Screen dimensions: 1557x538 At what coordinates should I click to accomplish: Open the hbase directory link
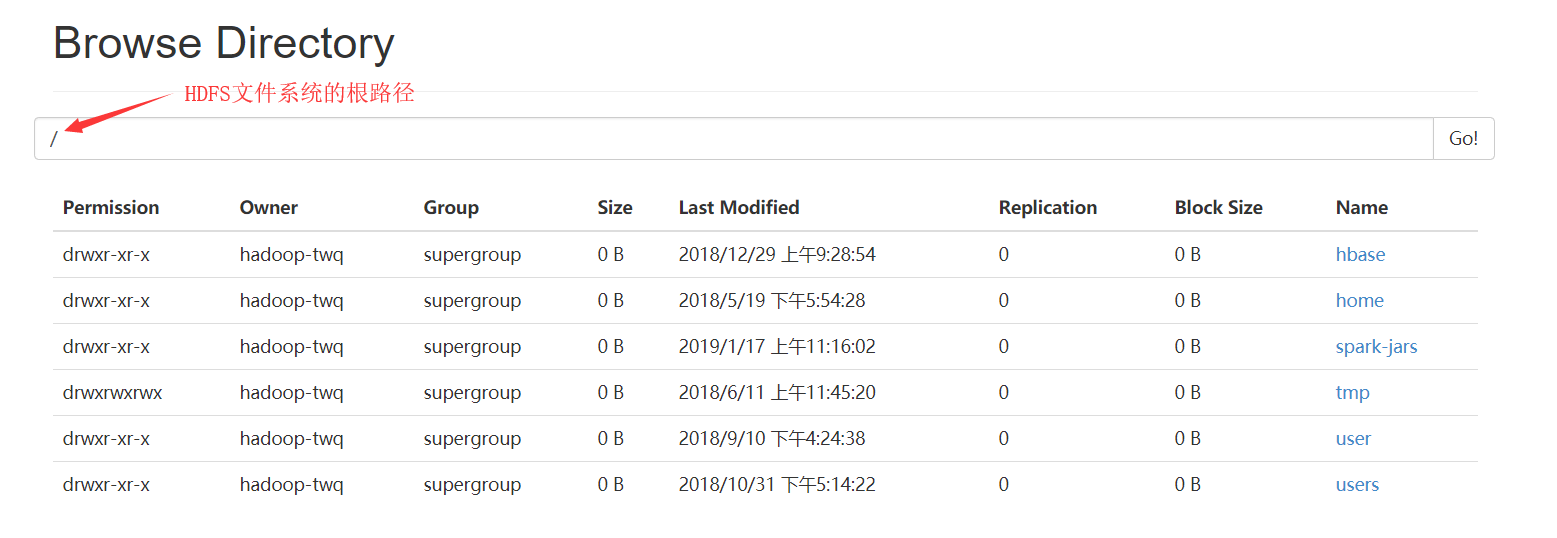coord(1360,254)
